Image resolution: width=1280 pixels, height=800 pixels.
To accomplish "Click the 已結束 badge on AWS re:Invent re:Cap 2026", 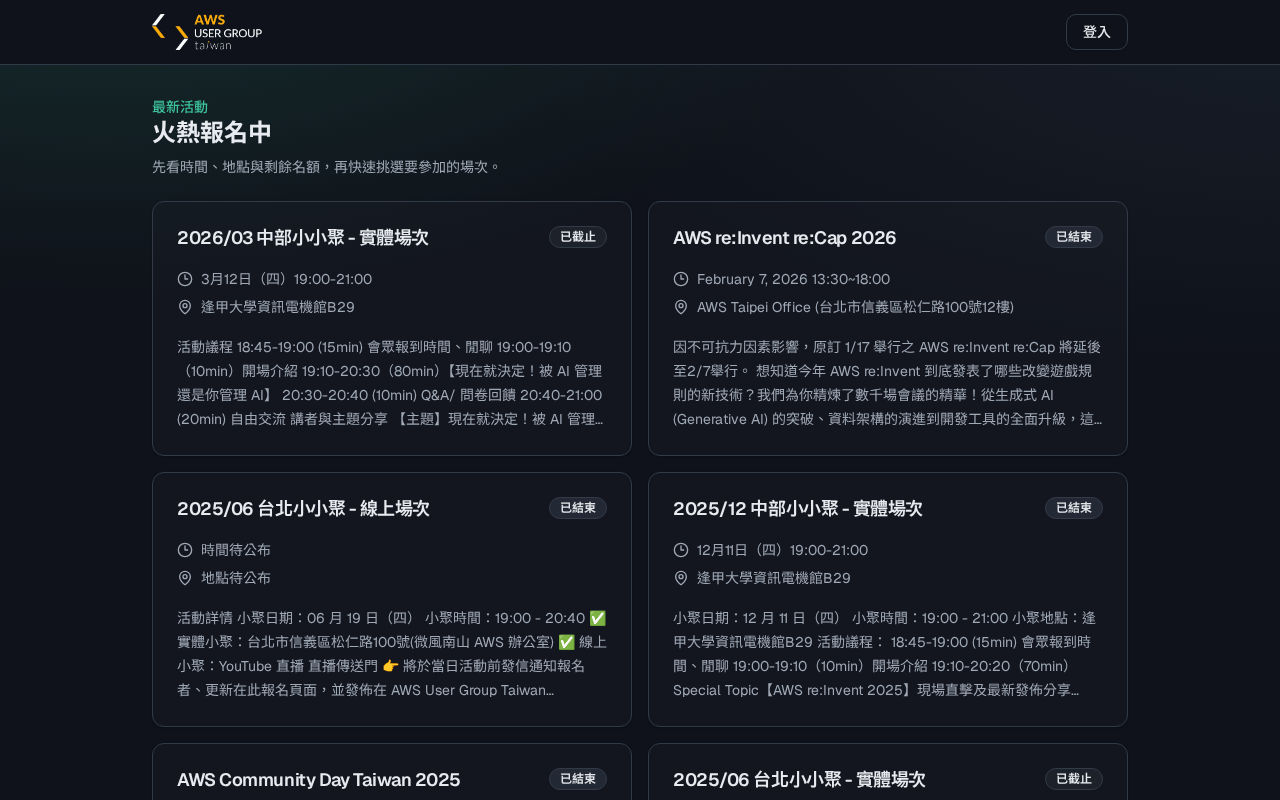I will coord(1074,237).
